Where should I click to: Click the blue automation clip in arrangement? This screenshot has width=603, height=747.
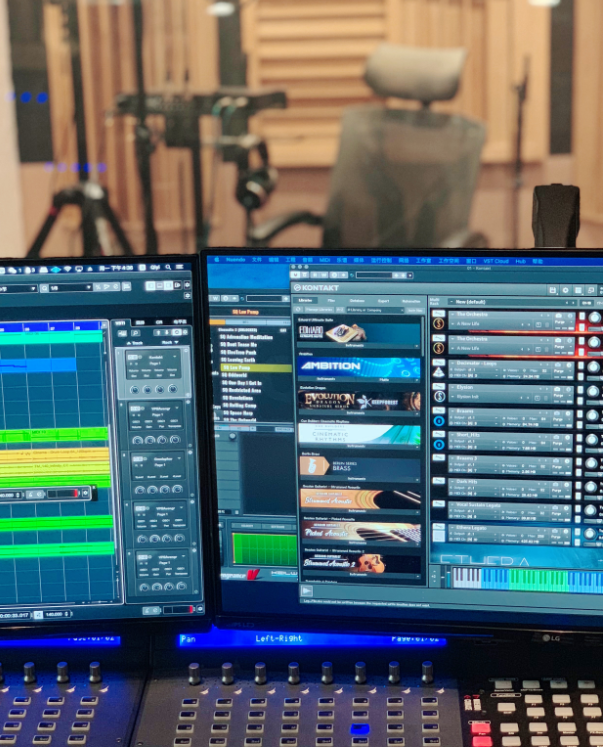38,365
